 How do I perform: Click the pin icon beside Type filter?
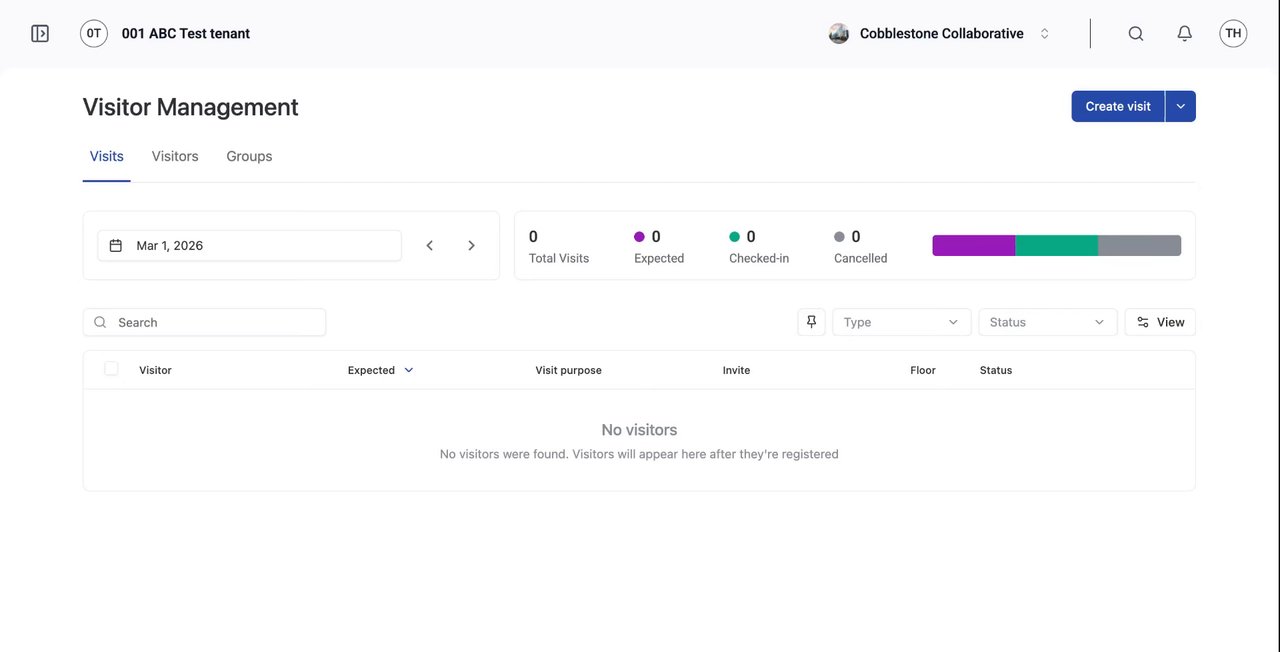(x=812, y=322)
